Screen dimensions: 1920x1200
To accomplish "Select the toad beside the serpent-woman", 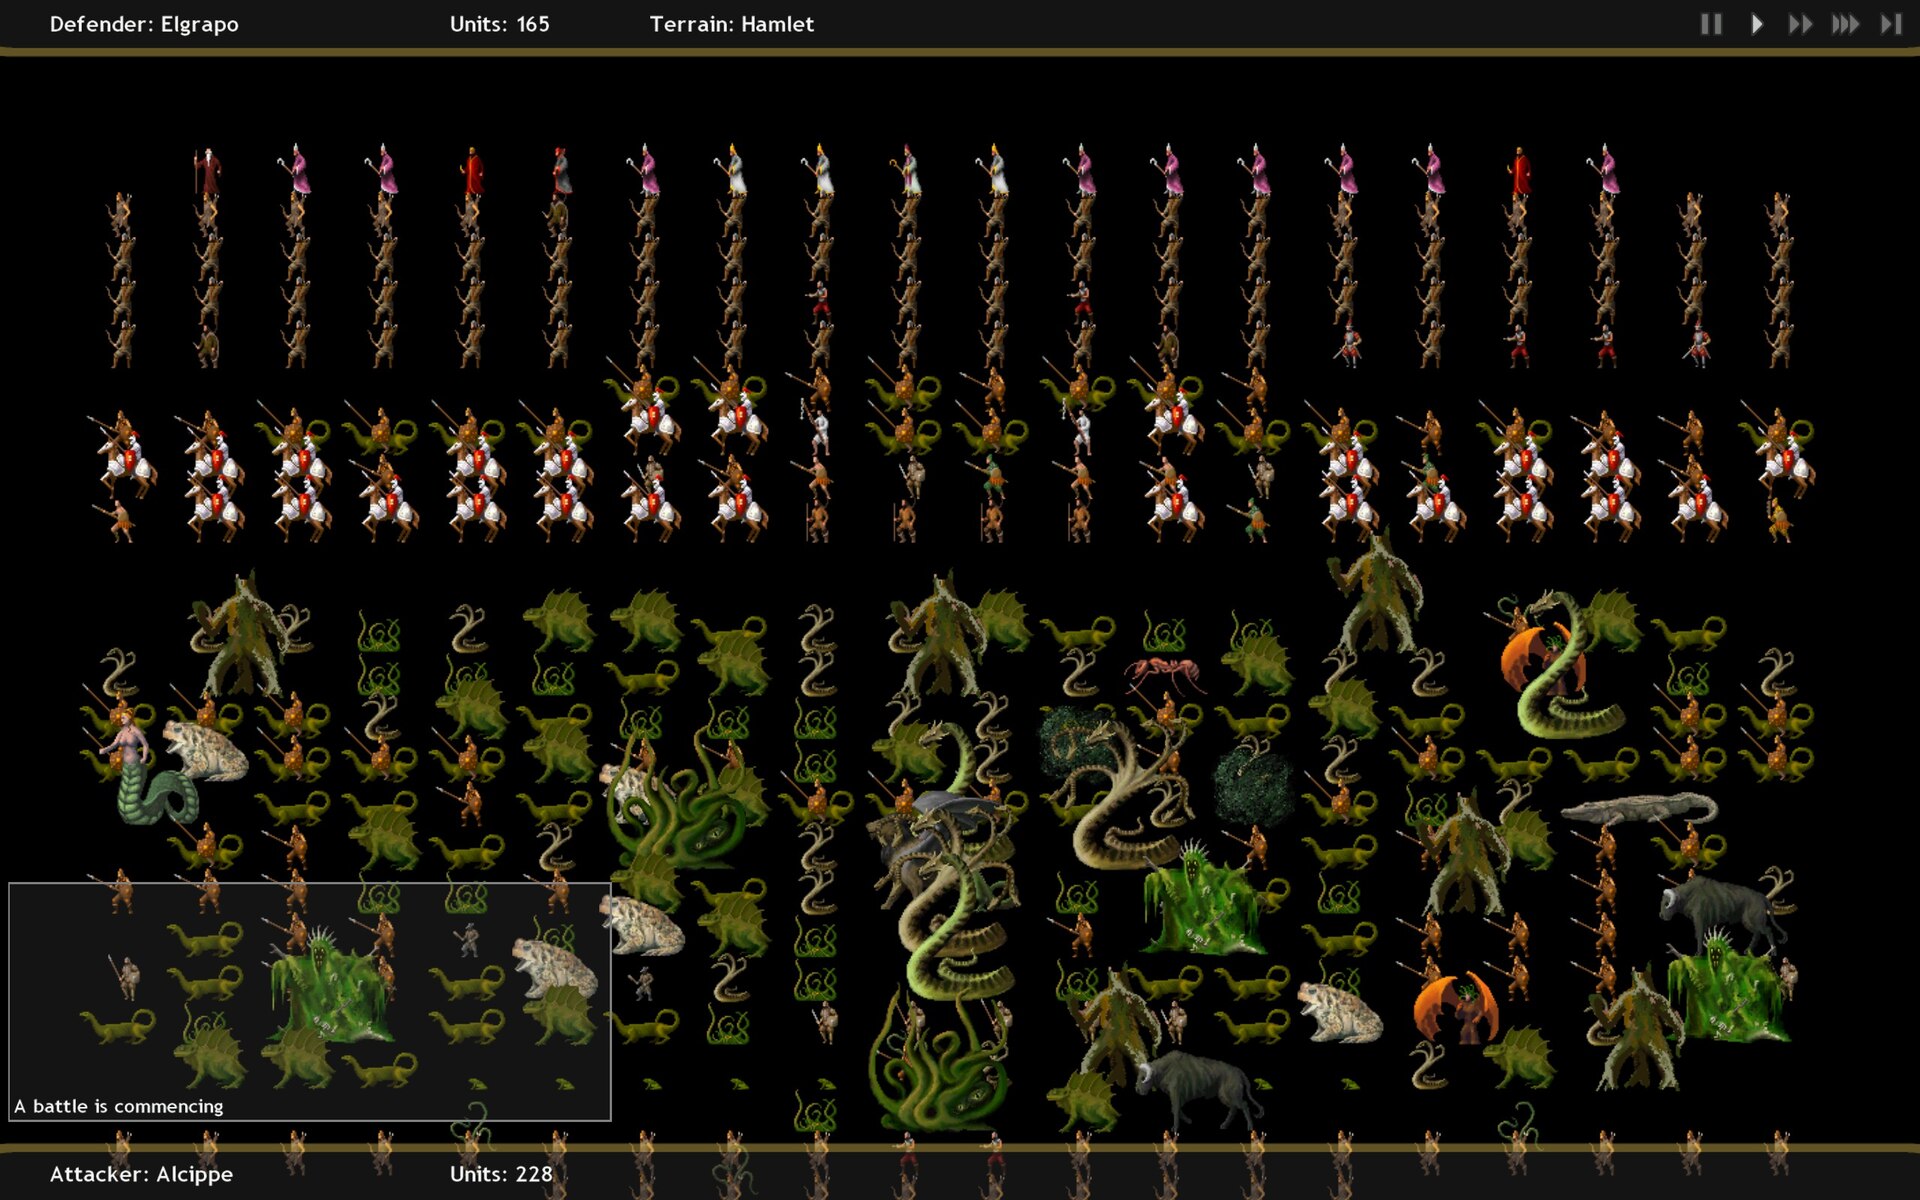I will [205, 750].
